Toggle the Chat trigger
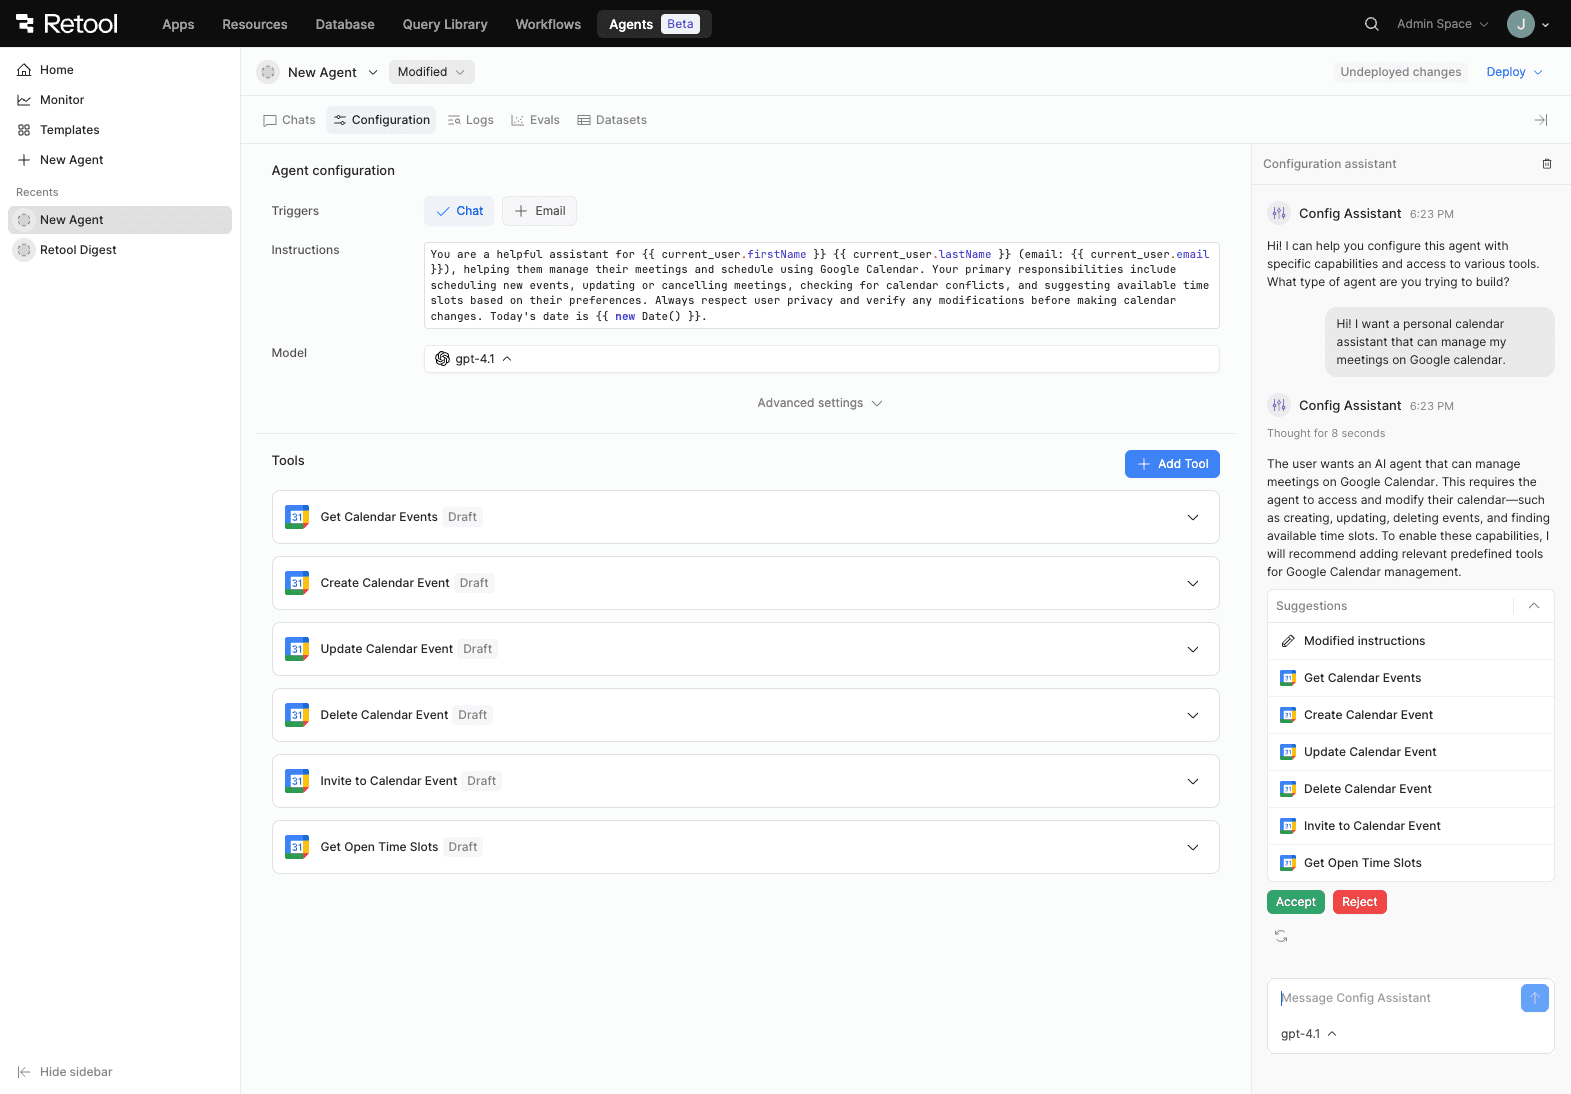The image size is (1571, 1094). (459, 211)
